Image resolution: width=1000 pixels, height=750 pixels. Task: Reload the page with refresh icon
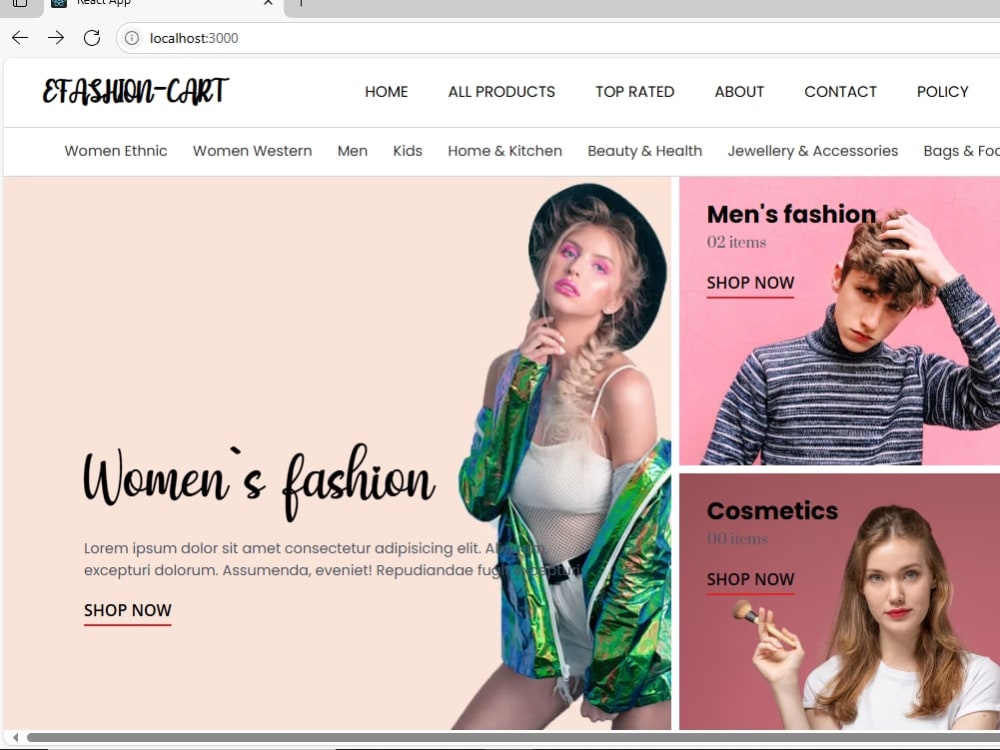click(x=92, y=38)
